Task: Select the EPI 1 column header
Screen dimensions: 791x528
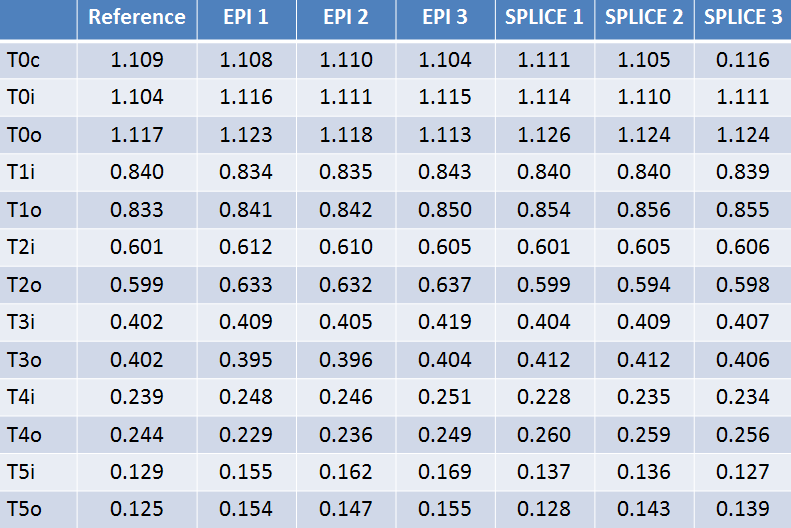Action: pos(246,18)
